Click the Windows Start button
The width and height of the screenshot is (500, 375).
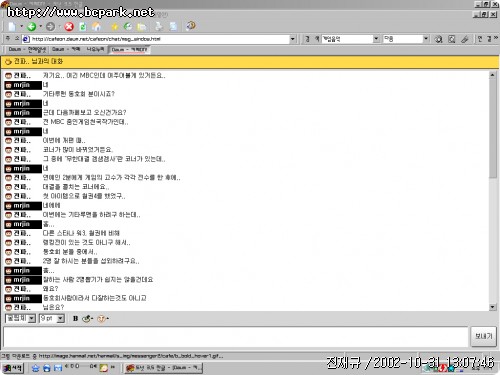coord(13,368)
